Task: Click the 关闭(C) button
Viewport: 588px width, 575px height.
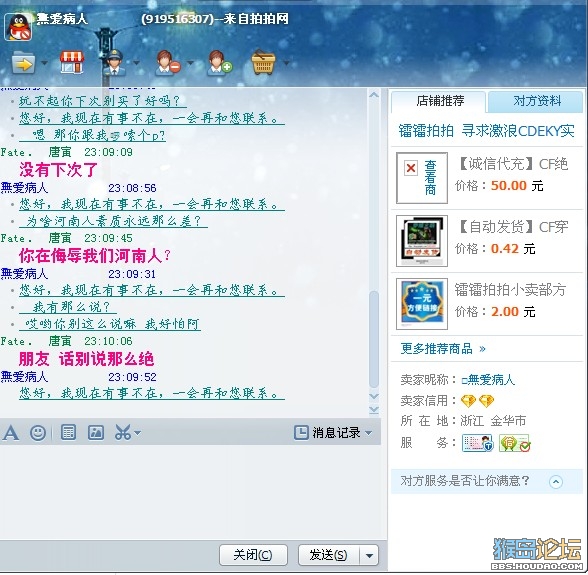Action: (x=253, y=555)
